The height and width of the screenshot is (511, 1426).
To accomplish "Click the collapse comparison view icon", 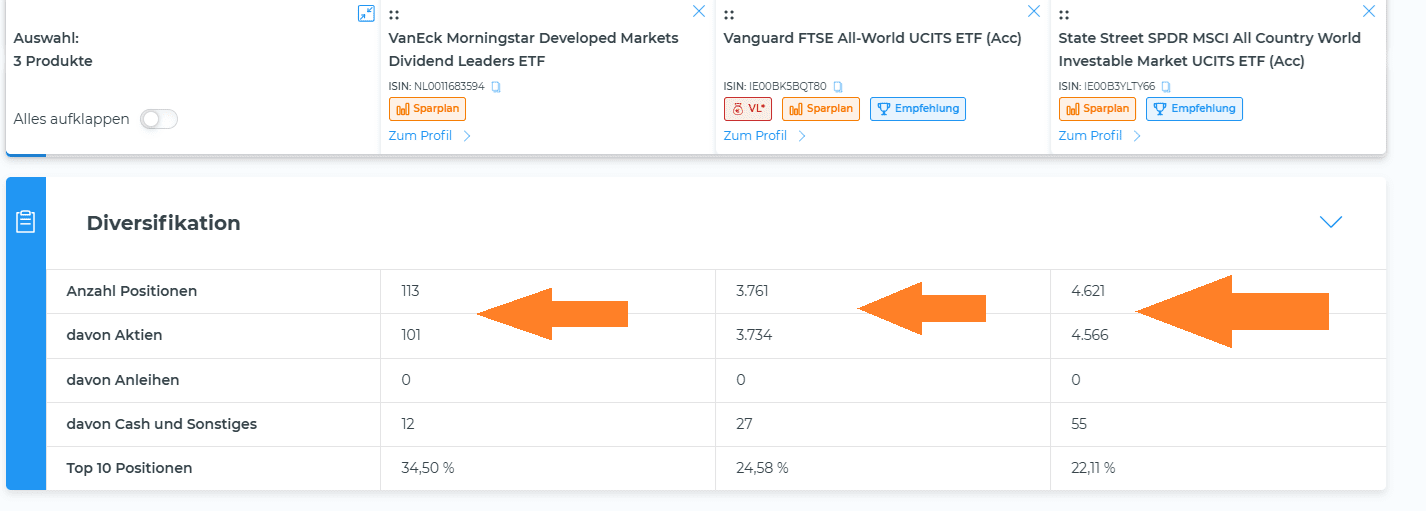I will point(366,13).
